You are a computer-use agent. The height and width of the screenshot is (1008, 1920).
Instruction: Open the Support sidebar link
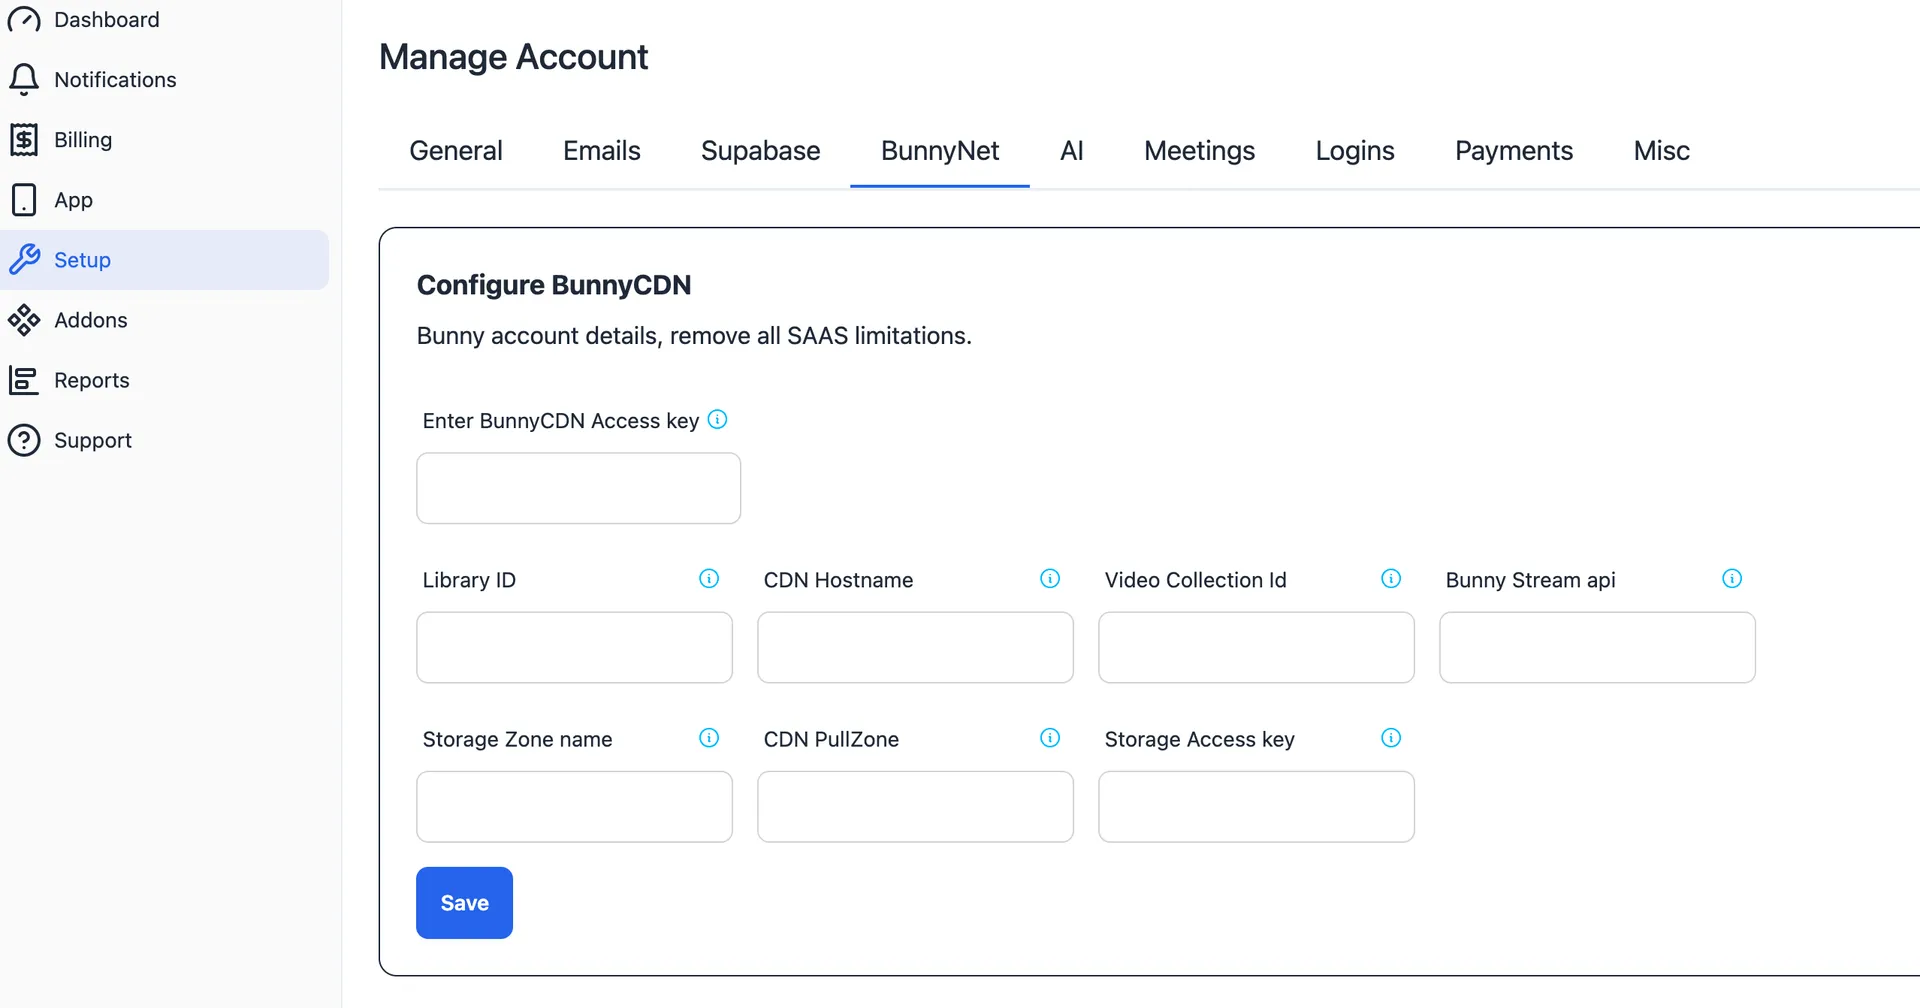click(x=164, y=440)
